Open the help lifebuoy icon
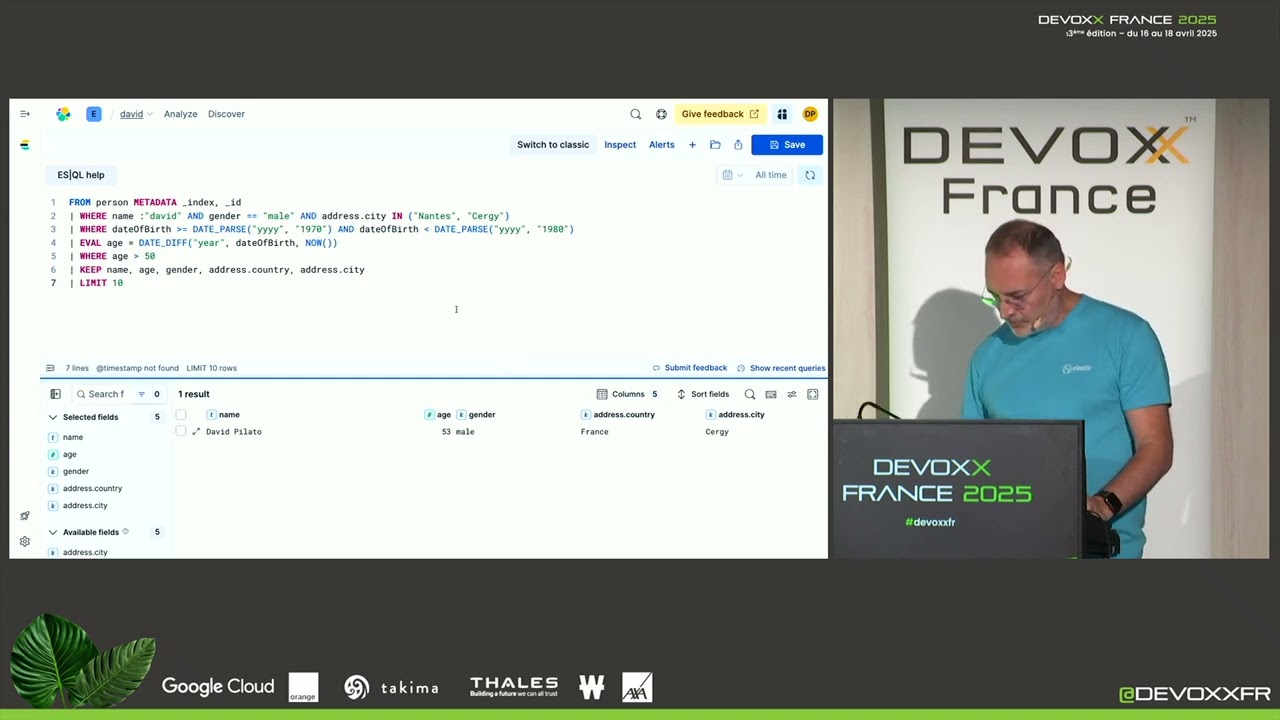 coord(661,114)
